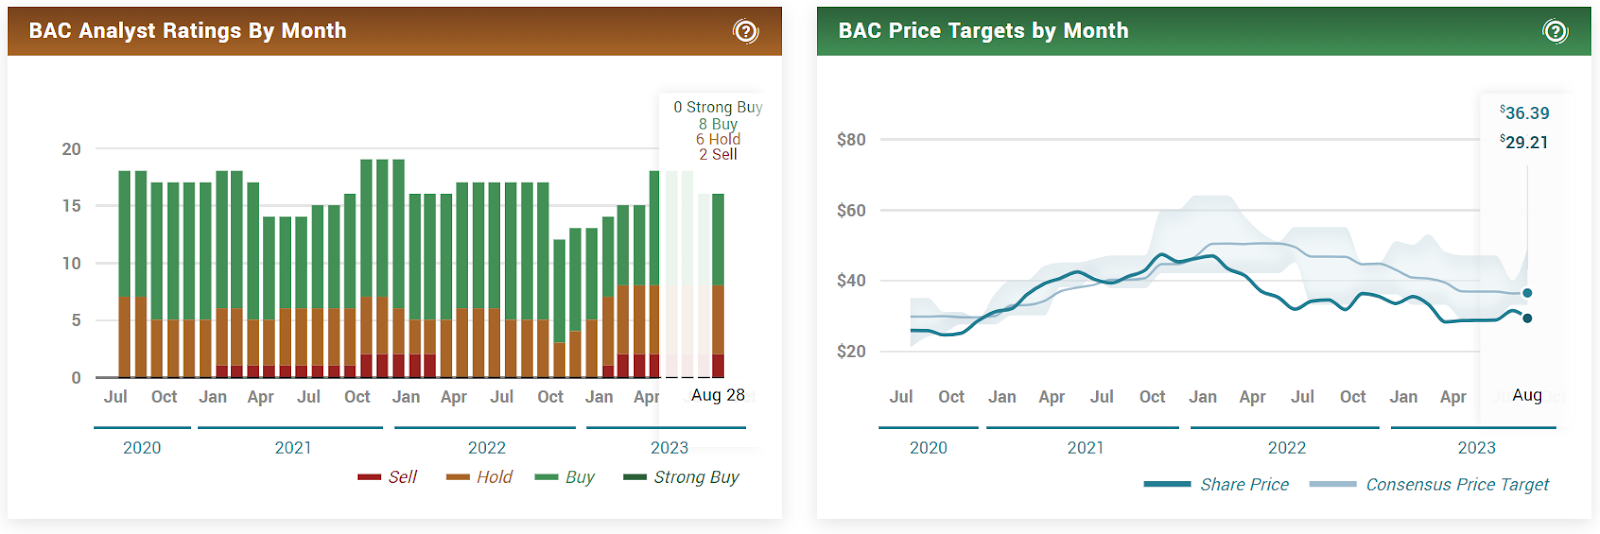Click 2020 year label under price chart

tap(928, 448)
